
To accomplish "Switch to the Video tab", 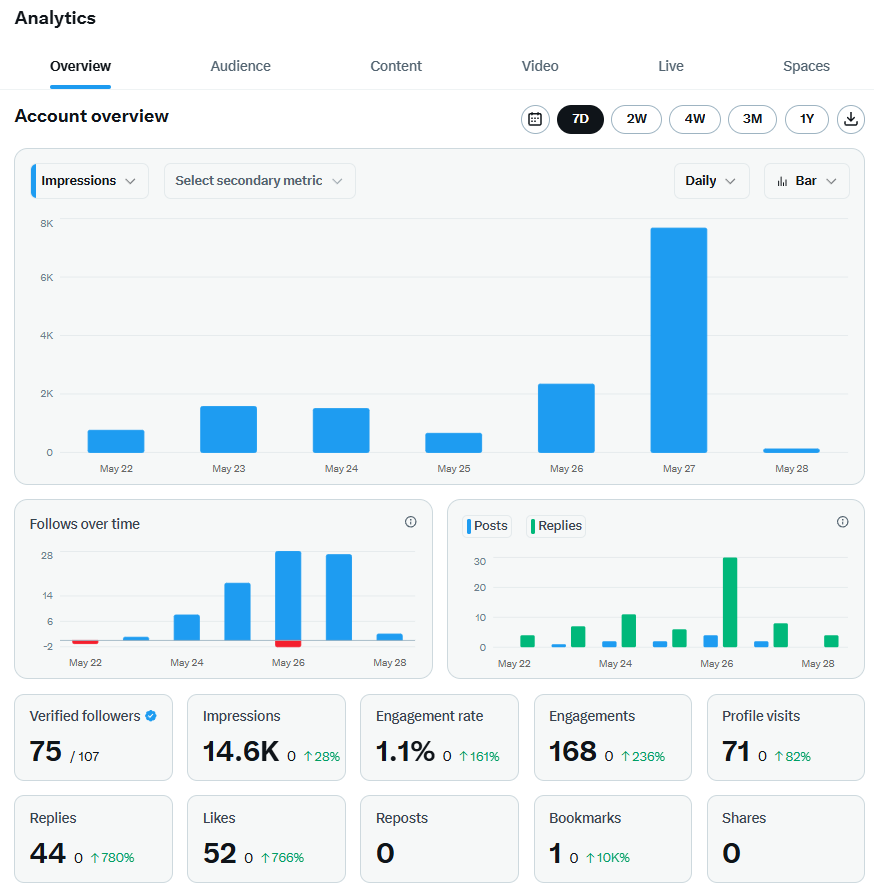I will click(x=540, y=66).
